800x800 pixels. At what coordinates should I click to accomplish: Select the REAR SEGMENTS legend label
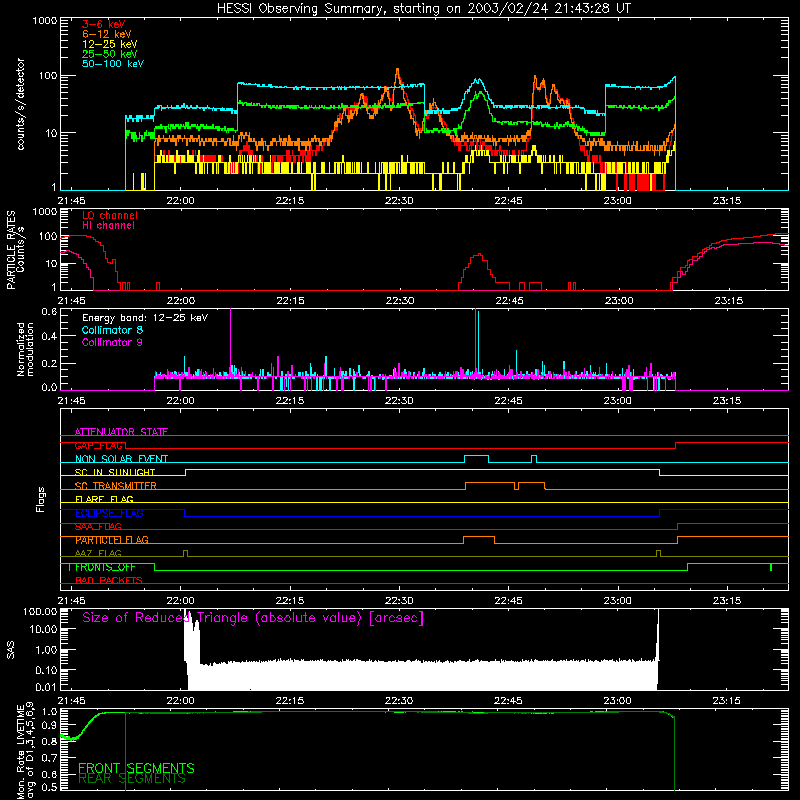click(132, 779)
